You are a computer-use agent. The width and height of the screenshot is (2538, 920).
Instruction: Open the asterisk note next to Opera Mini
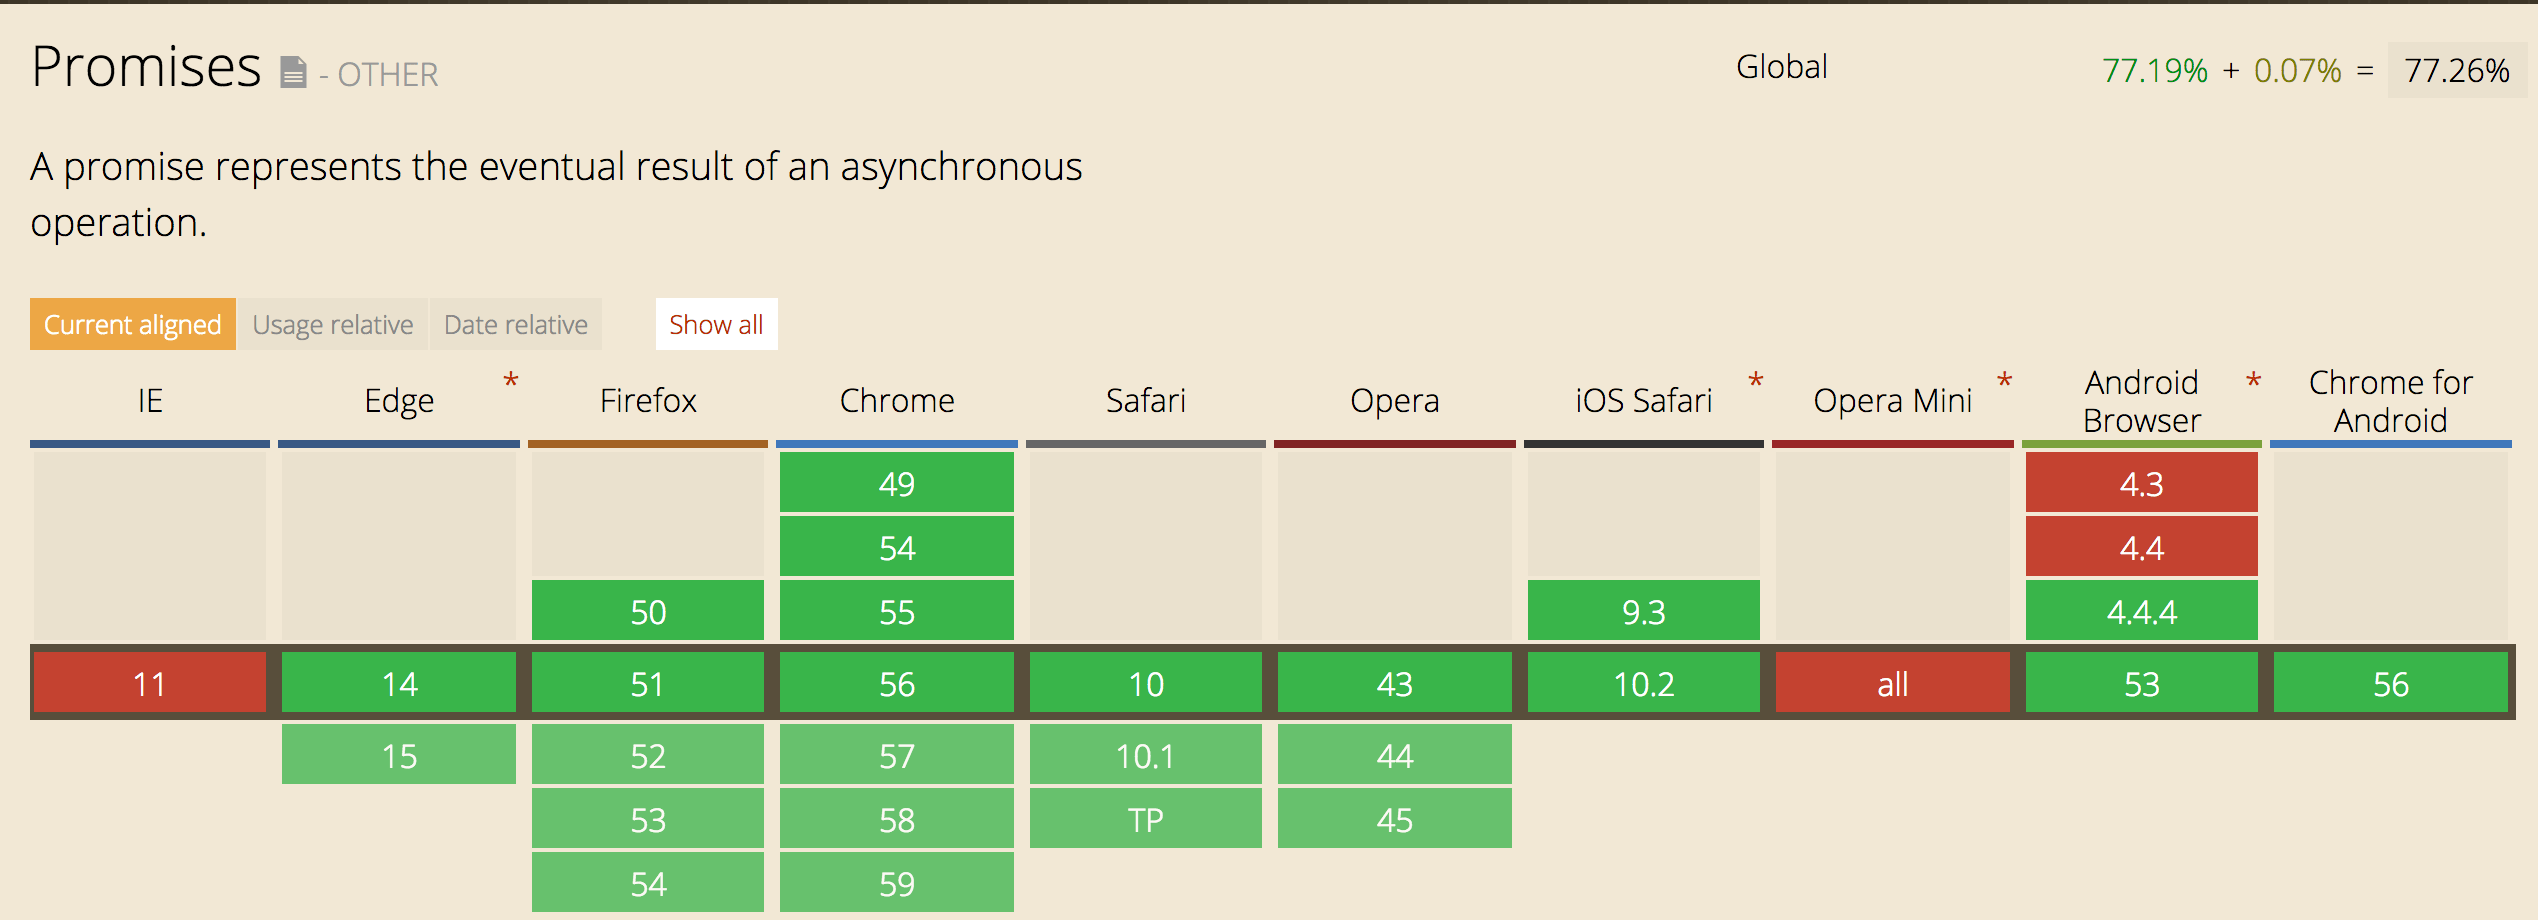coord(2005,382)
